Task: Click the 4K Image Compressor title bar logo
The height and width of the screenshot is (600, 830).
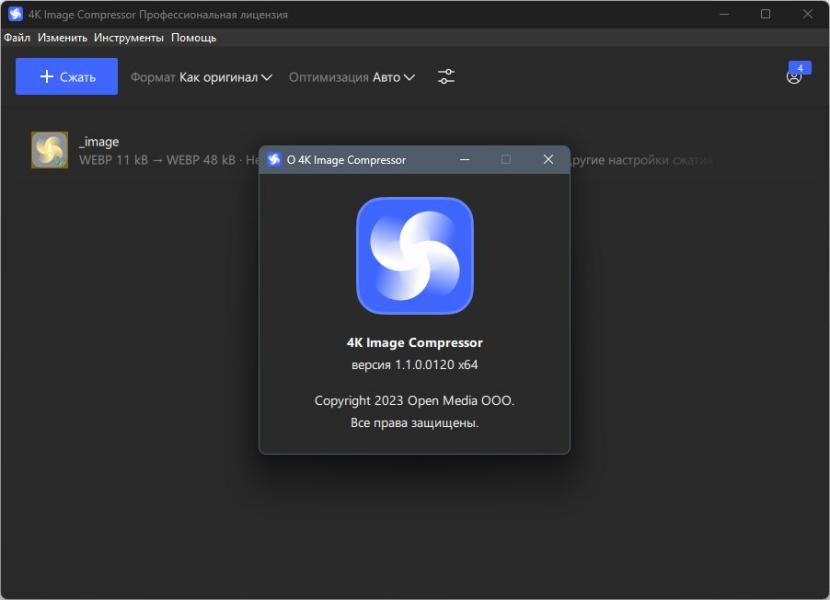Action: (15, 14)
